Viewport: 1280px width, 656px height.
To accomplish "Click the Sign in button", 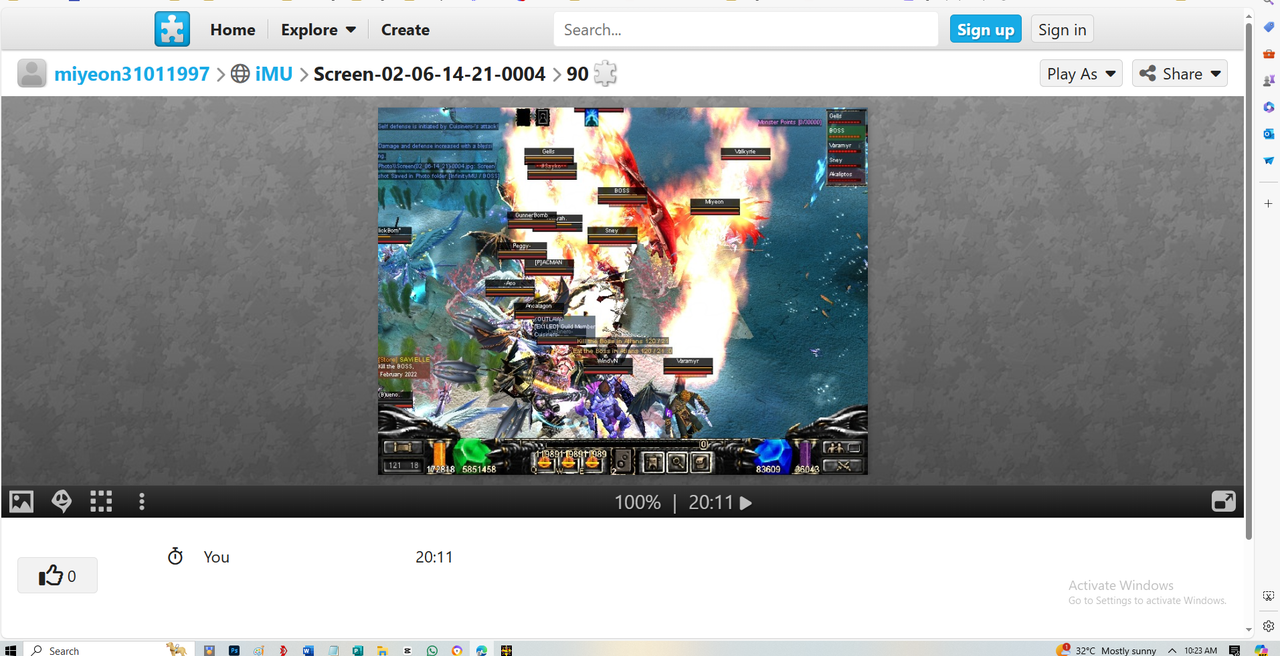I will coord(1062,30).
